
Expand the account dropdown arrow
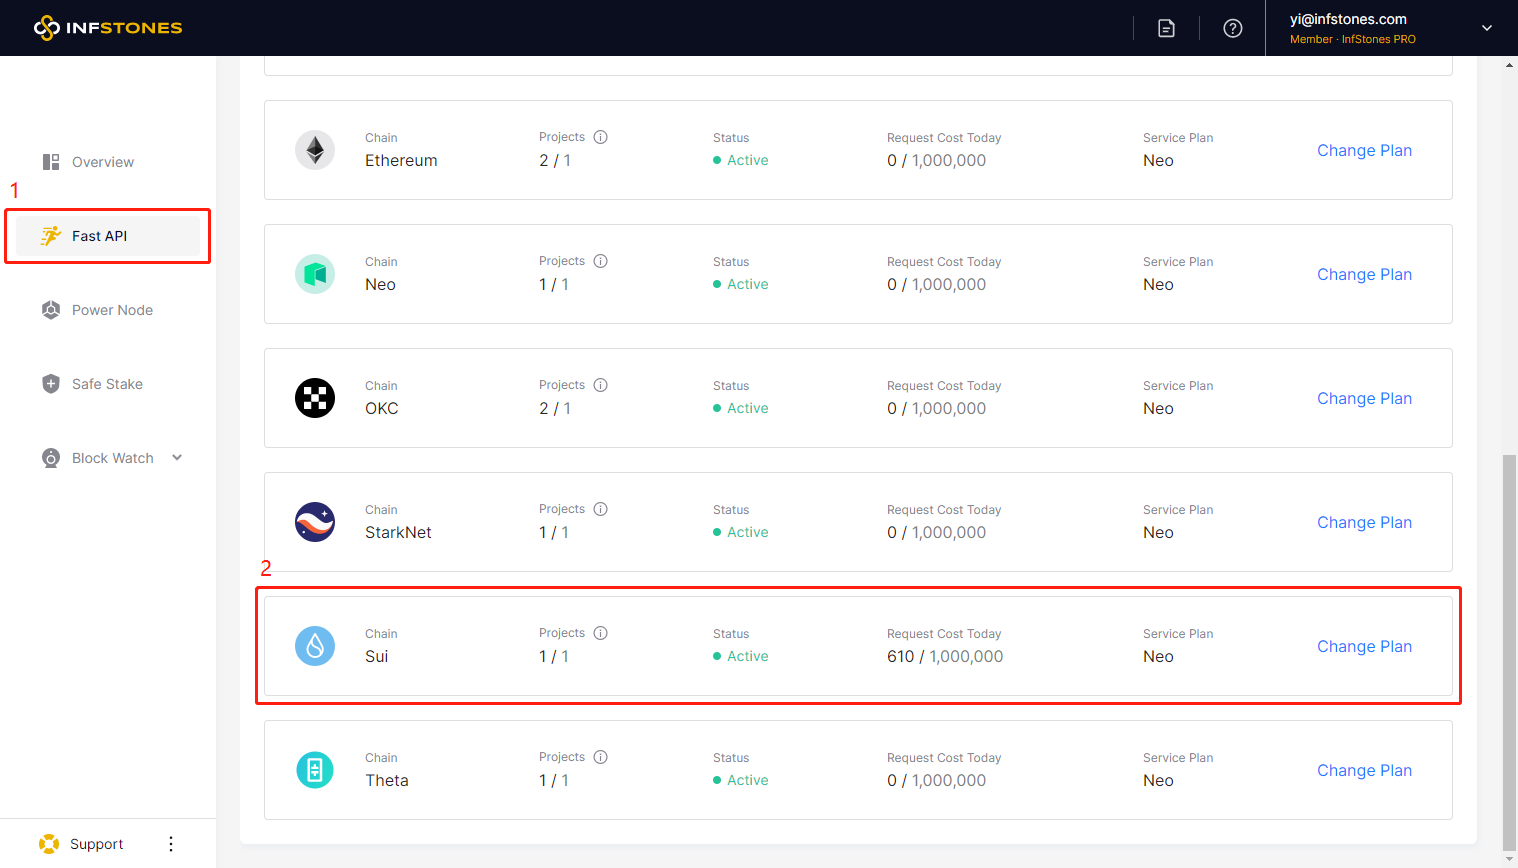1487,28
